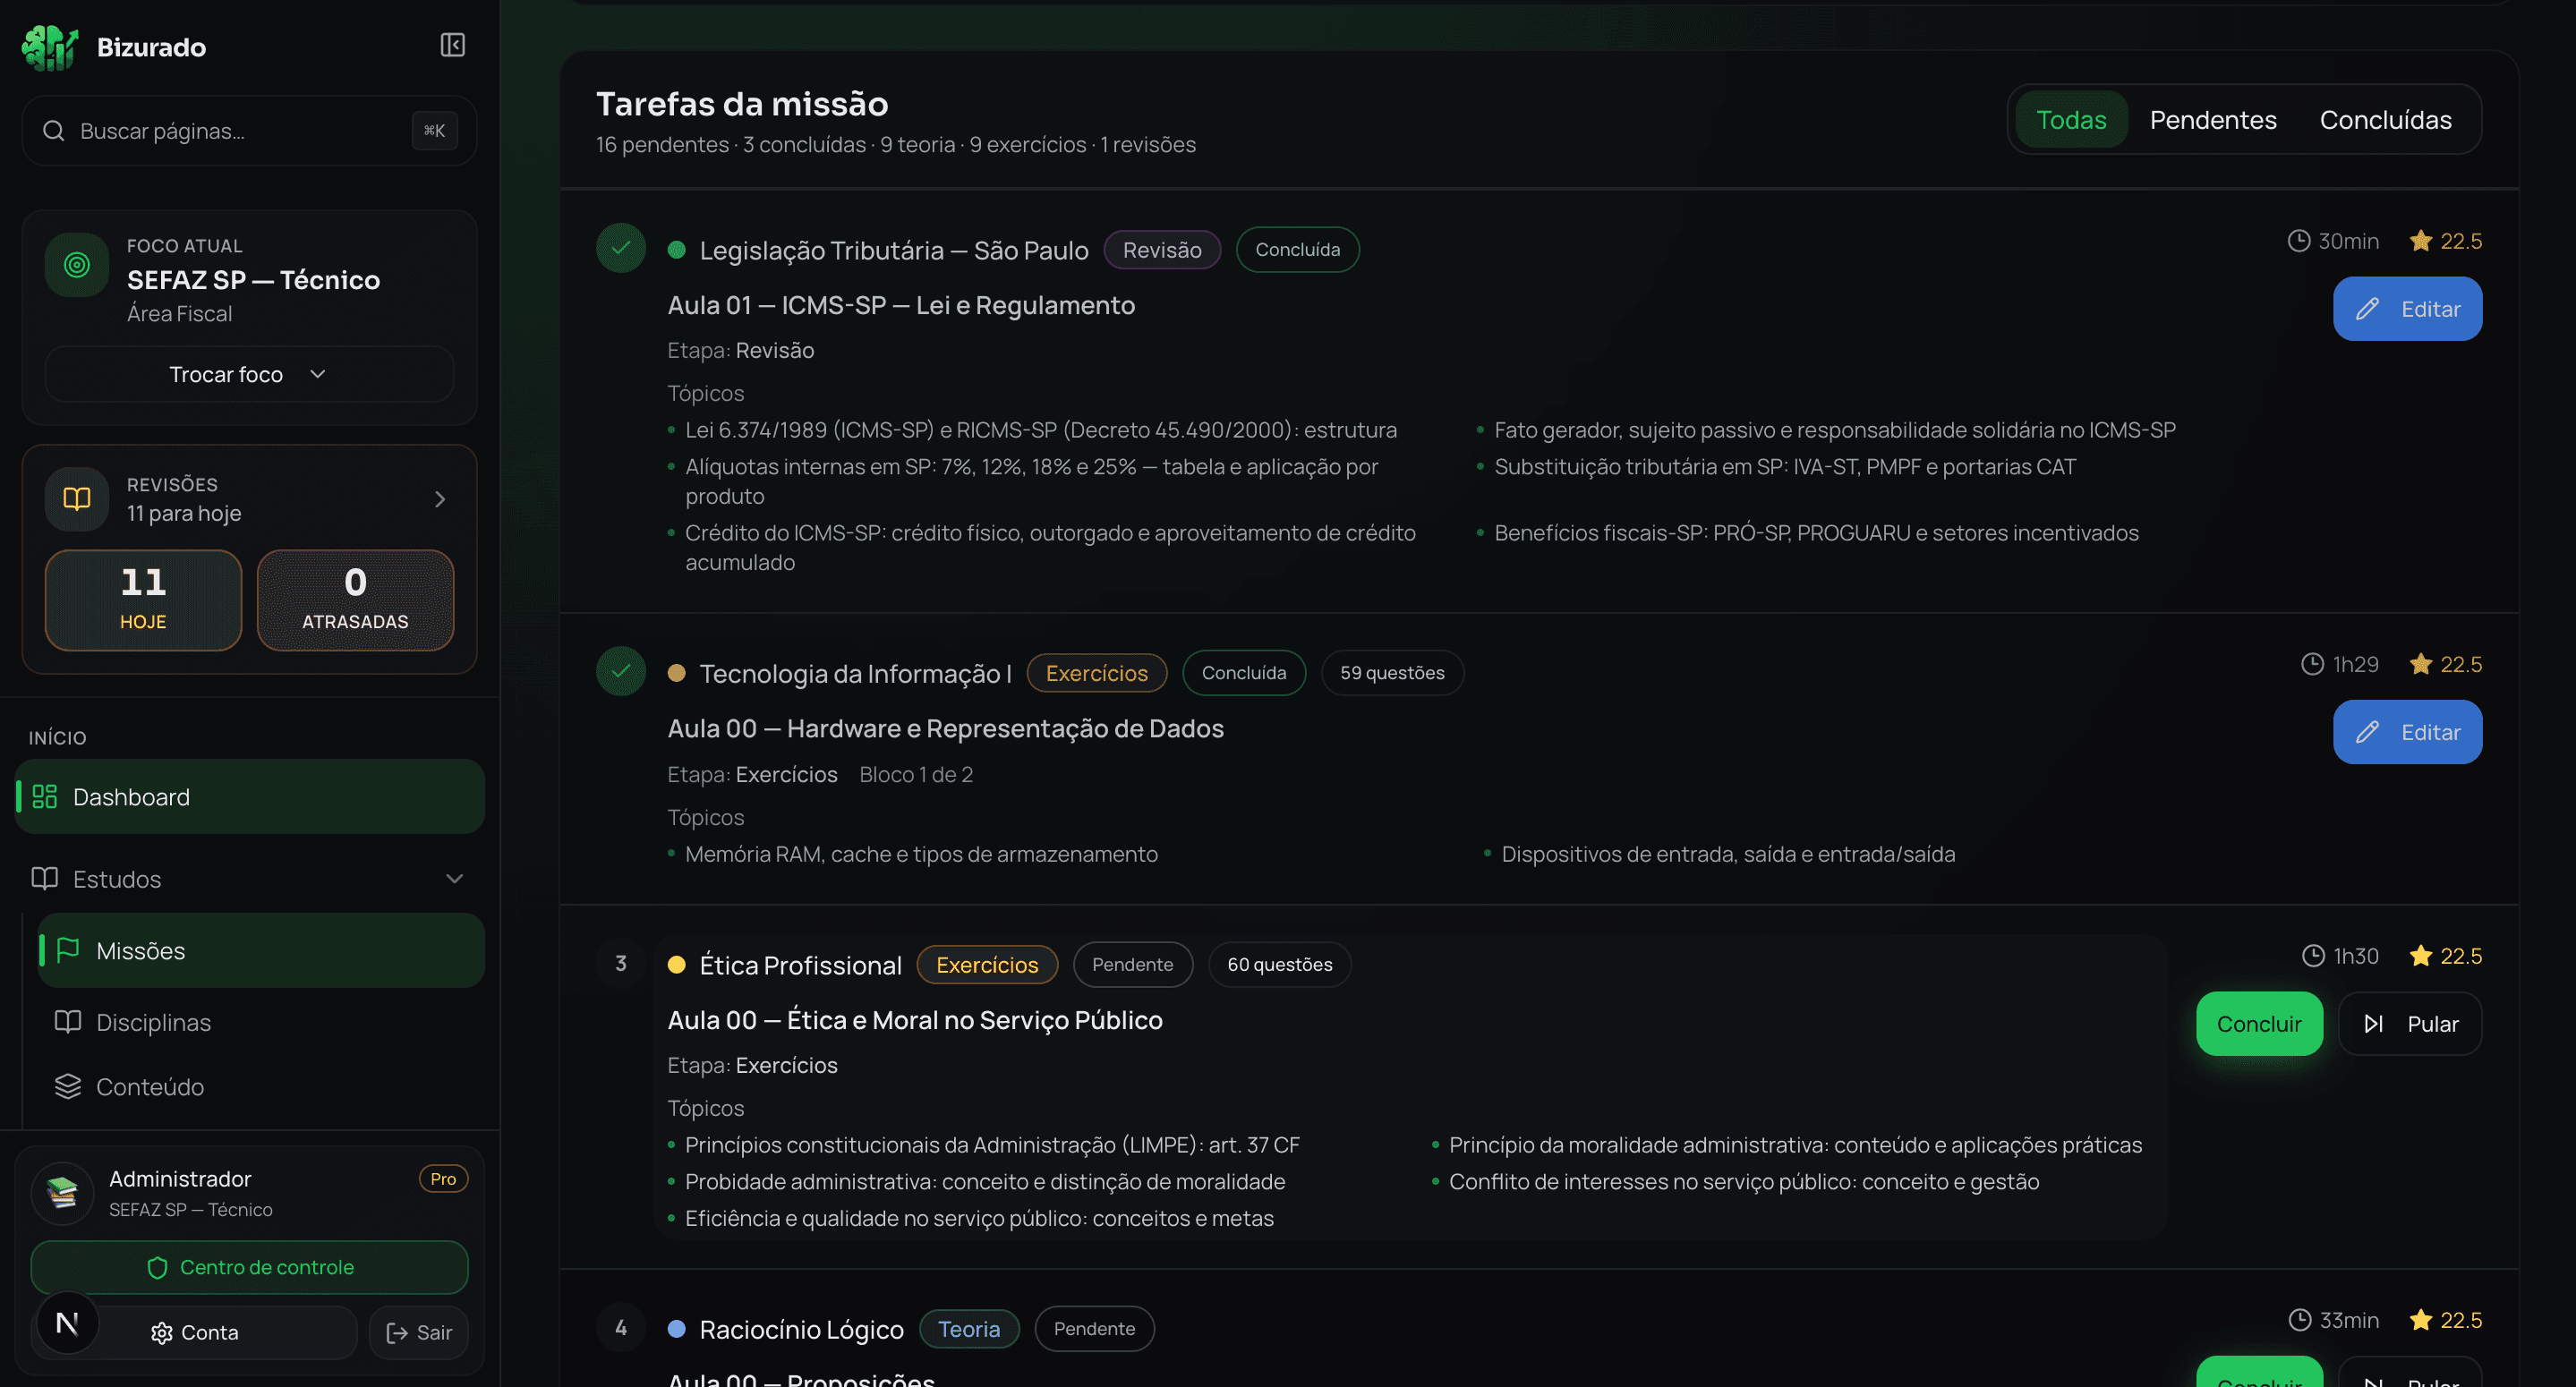Click the Disciplinas book icon
This screenshot has height=1387, width=2576.
(68, 1022)
